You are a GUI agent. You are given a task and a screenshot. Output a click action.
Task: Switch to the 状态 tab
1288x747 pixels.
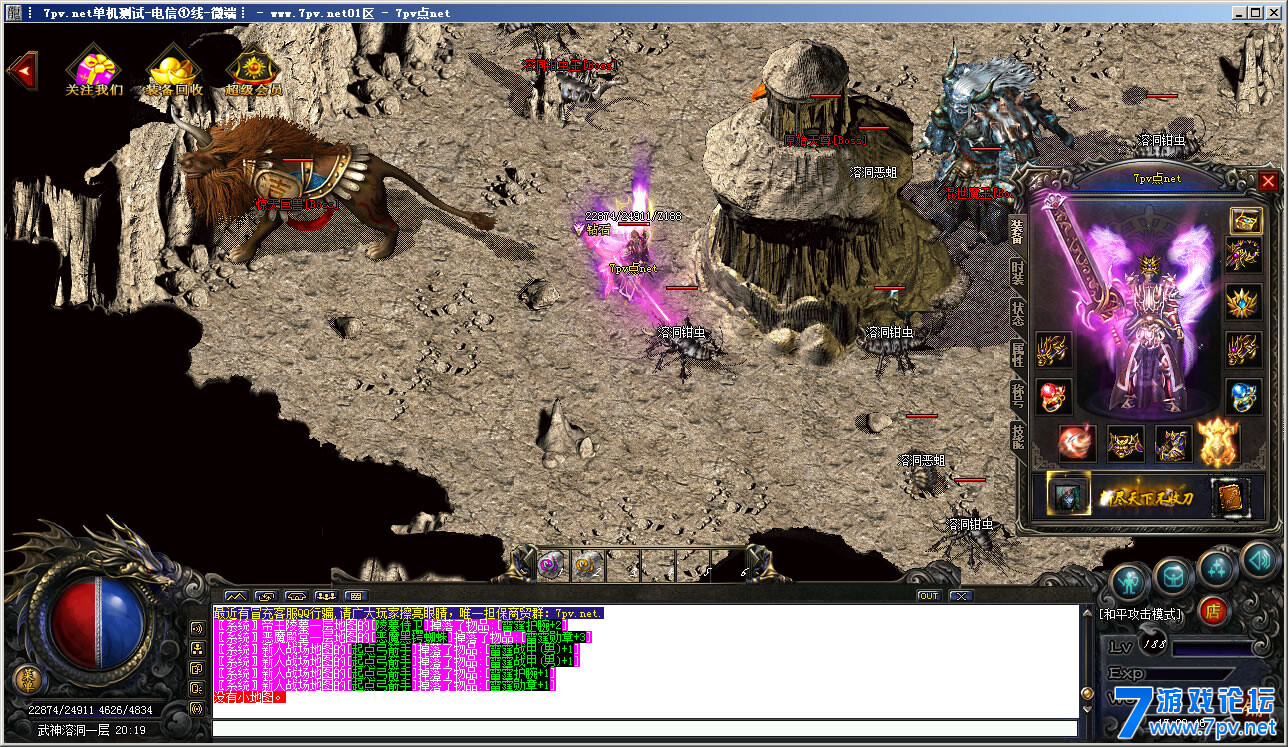tap(1017, 313)
